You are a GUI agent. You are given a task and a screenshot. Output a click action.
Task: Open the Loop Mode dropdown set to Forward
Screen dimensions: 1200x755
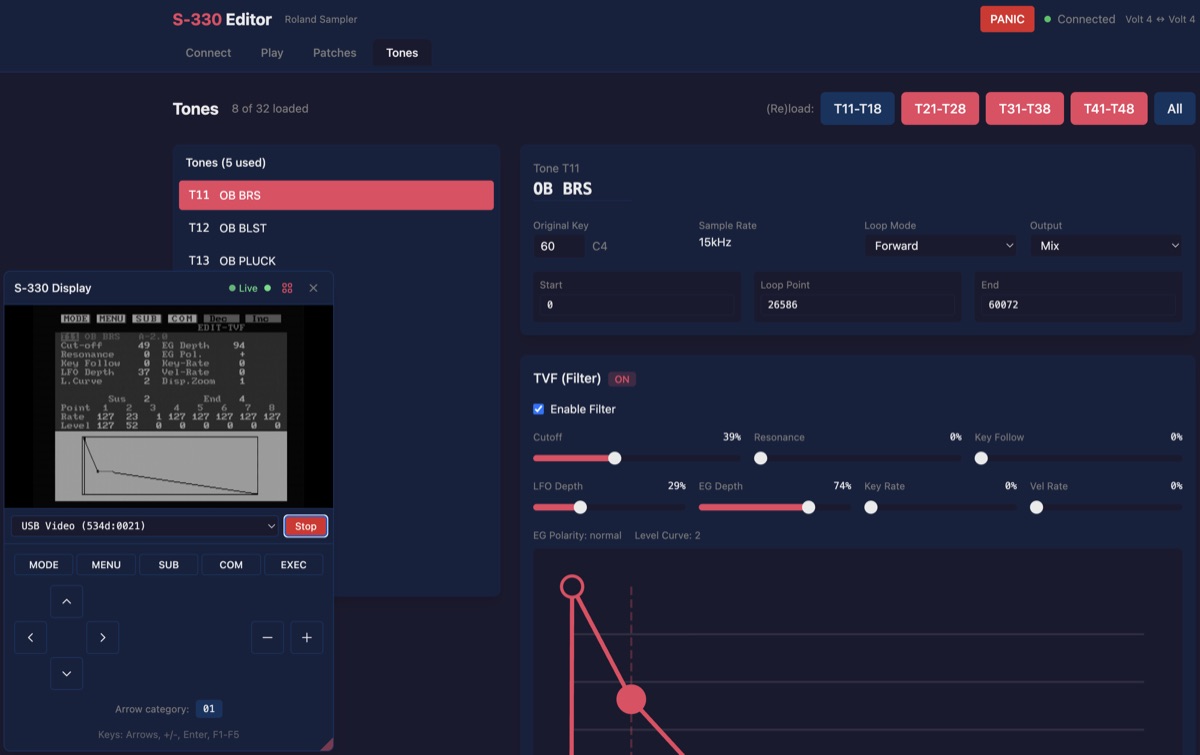point(939,245)
